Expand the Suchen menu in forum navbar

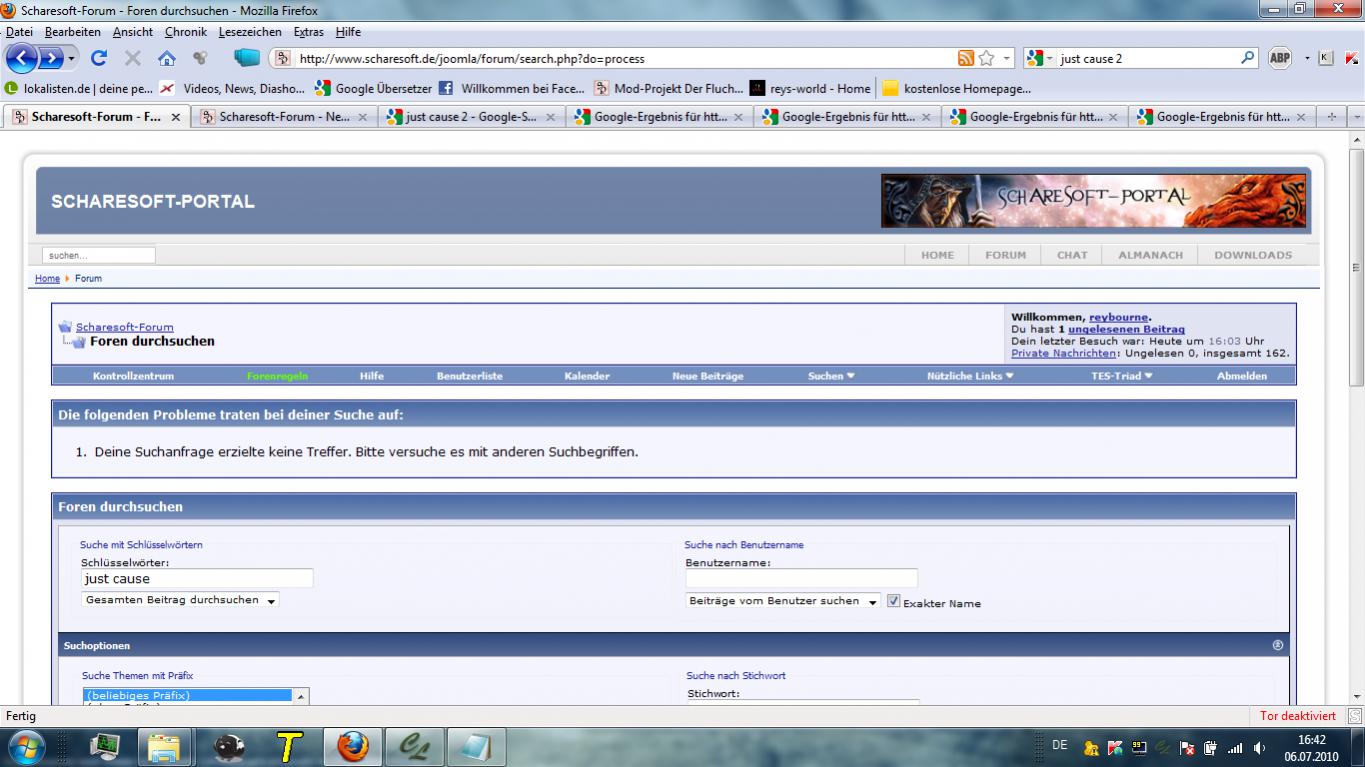[831, 376]
